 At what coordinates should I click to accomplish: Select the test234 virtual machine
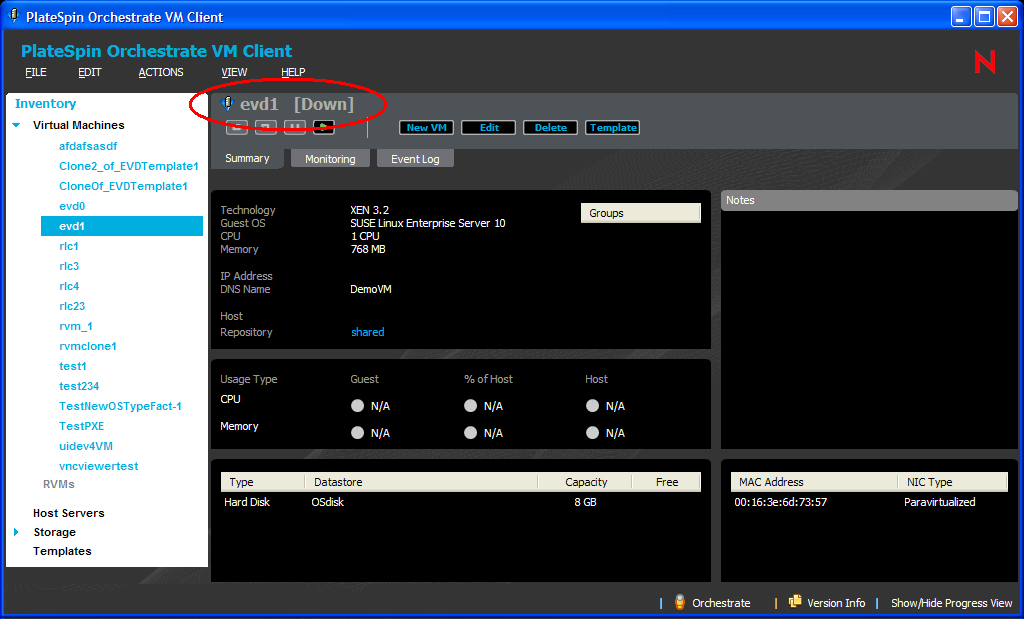[x=79, y=386]
